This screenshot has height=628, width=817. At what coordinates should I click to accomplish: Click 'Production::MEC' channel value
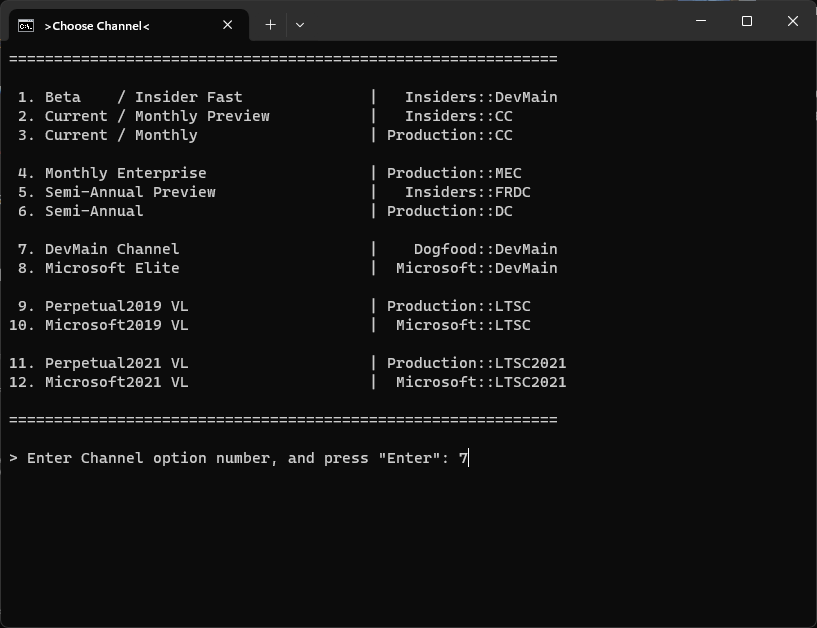pos(454,173)
